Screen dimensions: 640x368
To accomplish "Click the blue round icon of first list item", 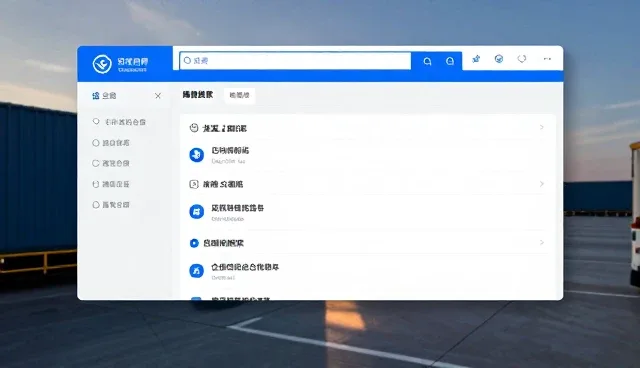I will click(x=196, y=155).
